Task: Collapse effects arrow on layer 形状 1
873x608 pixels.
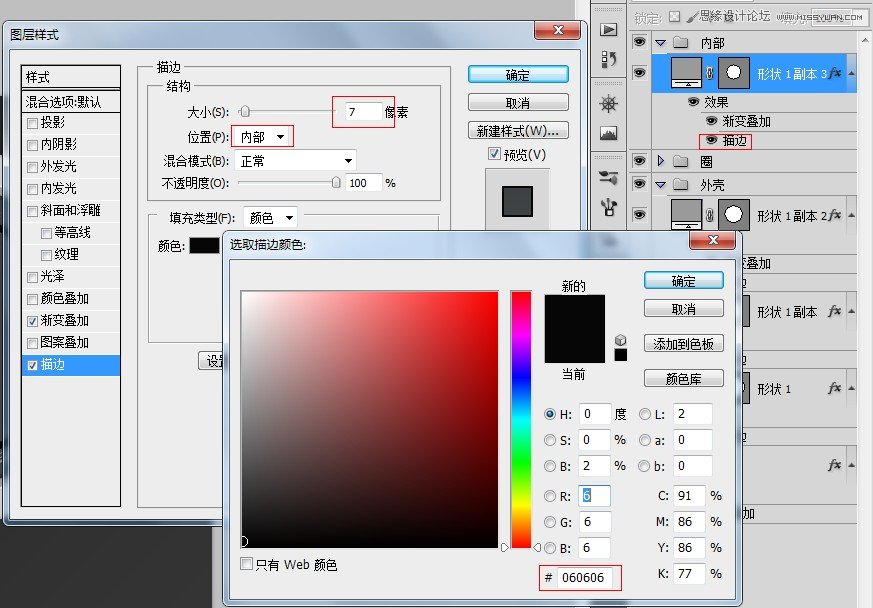Action: (851, 388)
